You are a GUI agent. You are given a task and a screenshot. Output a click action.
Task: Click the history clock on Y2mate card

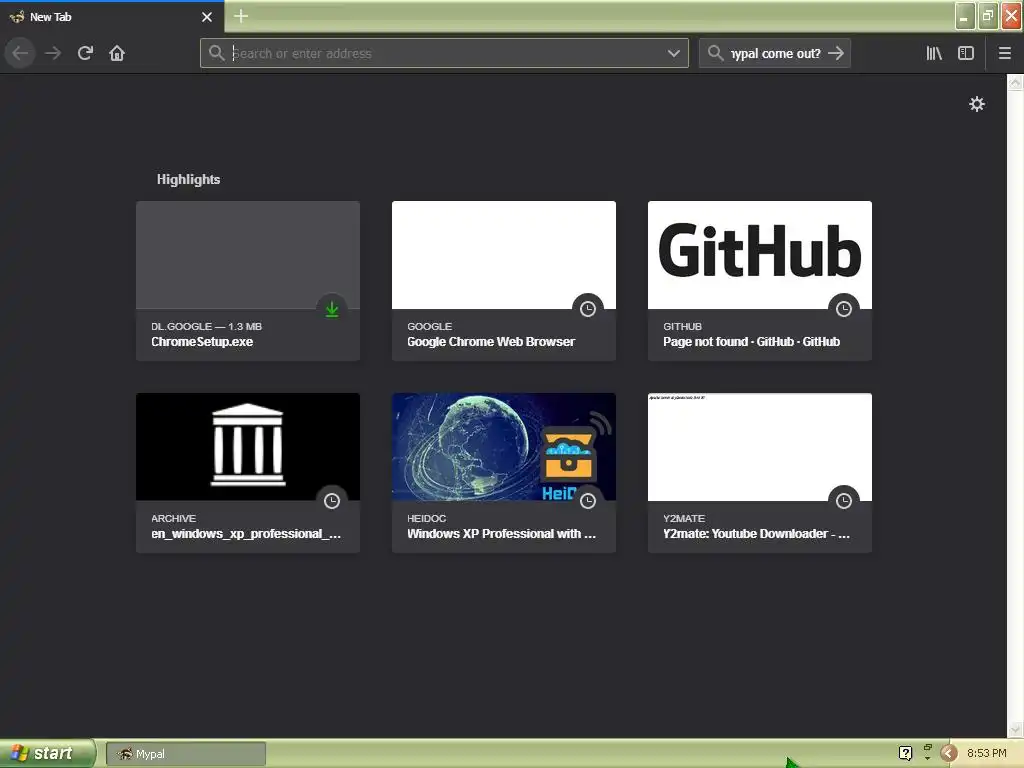coord(844,501)
